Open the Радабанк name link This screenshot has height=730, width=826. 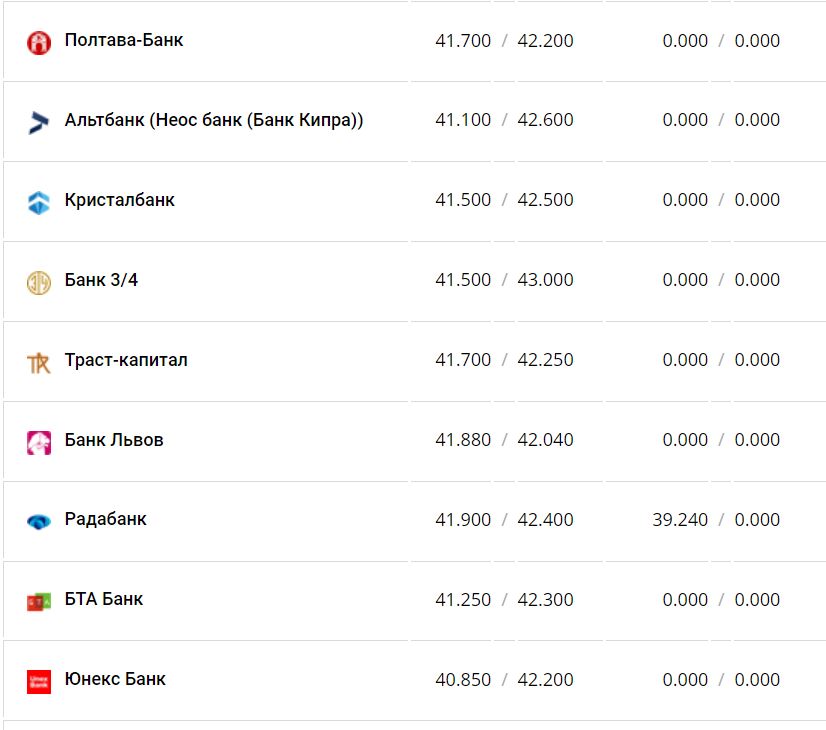[x=106, y=519]
